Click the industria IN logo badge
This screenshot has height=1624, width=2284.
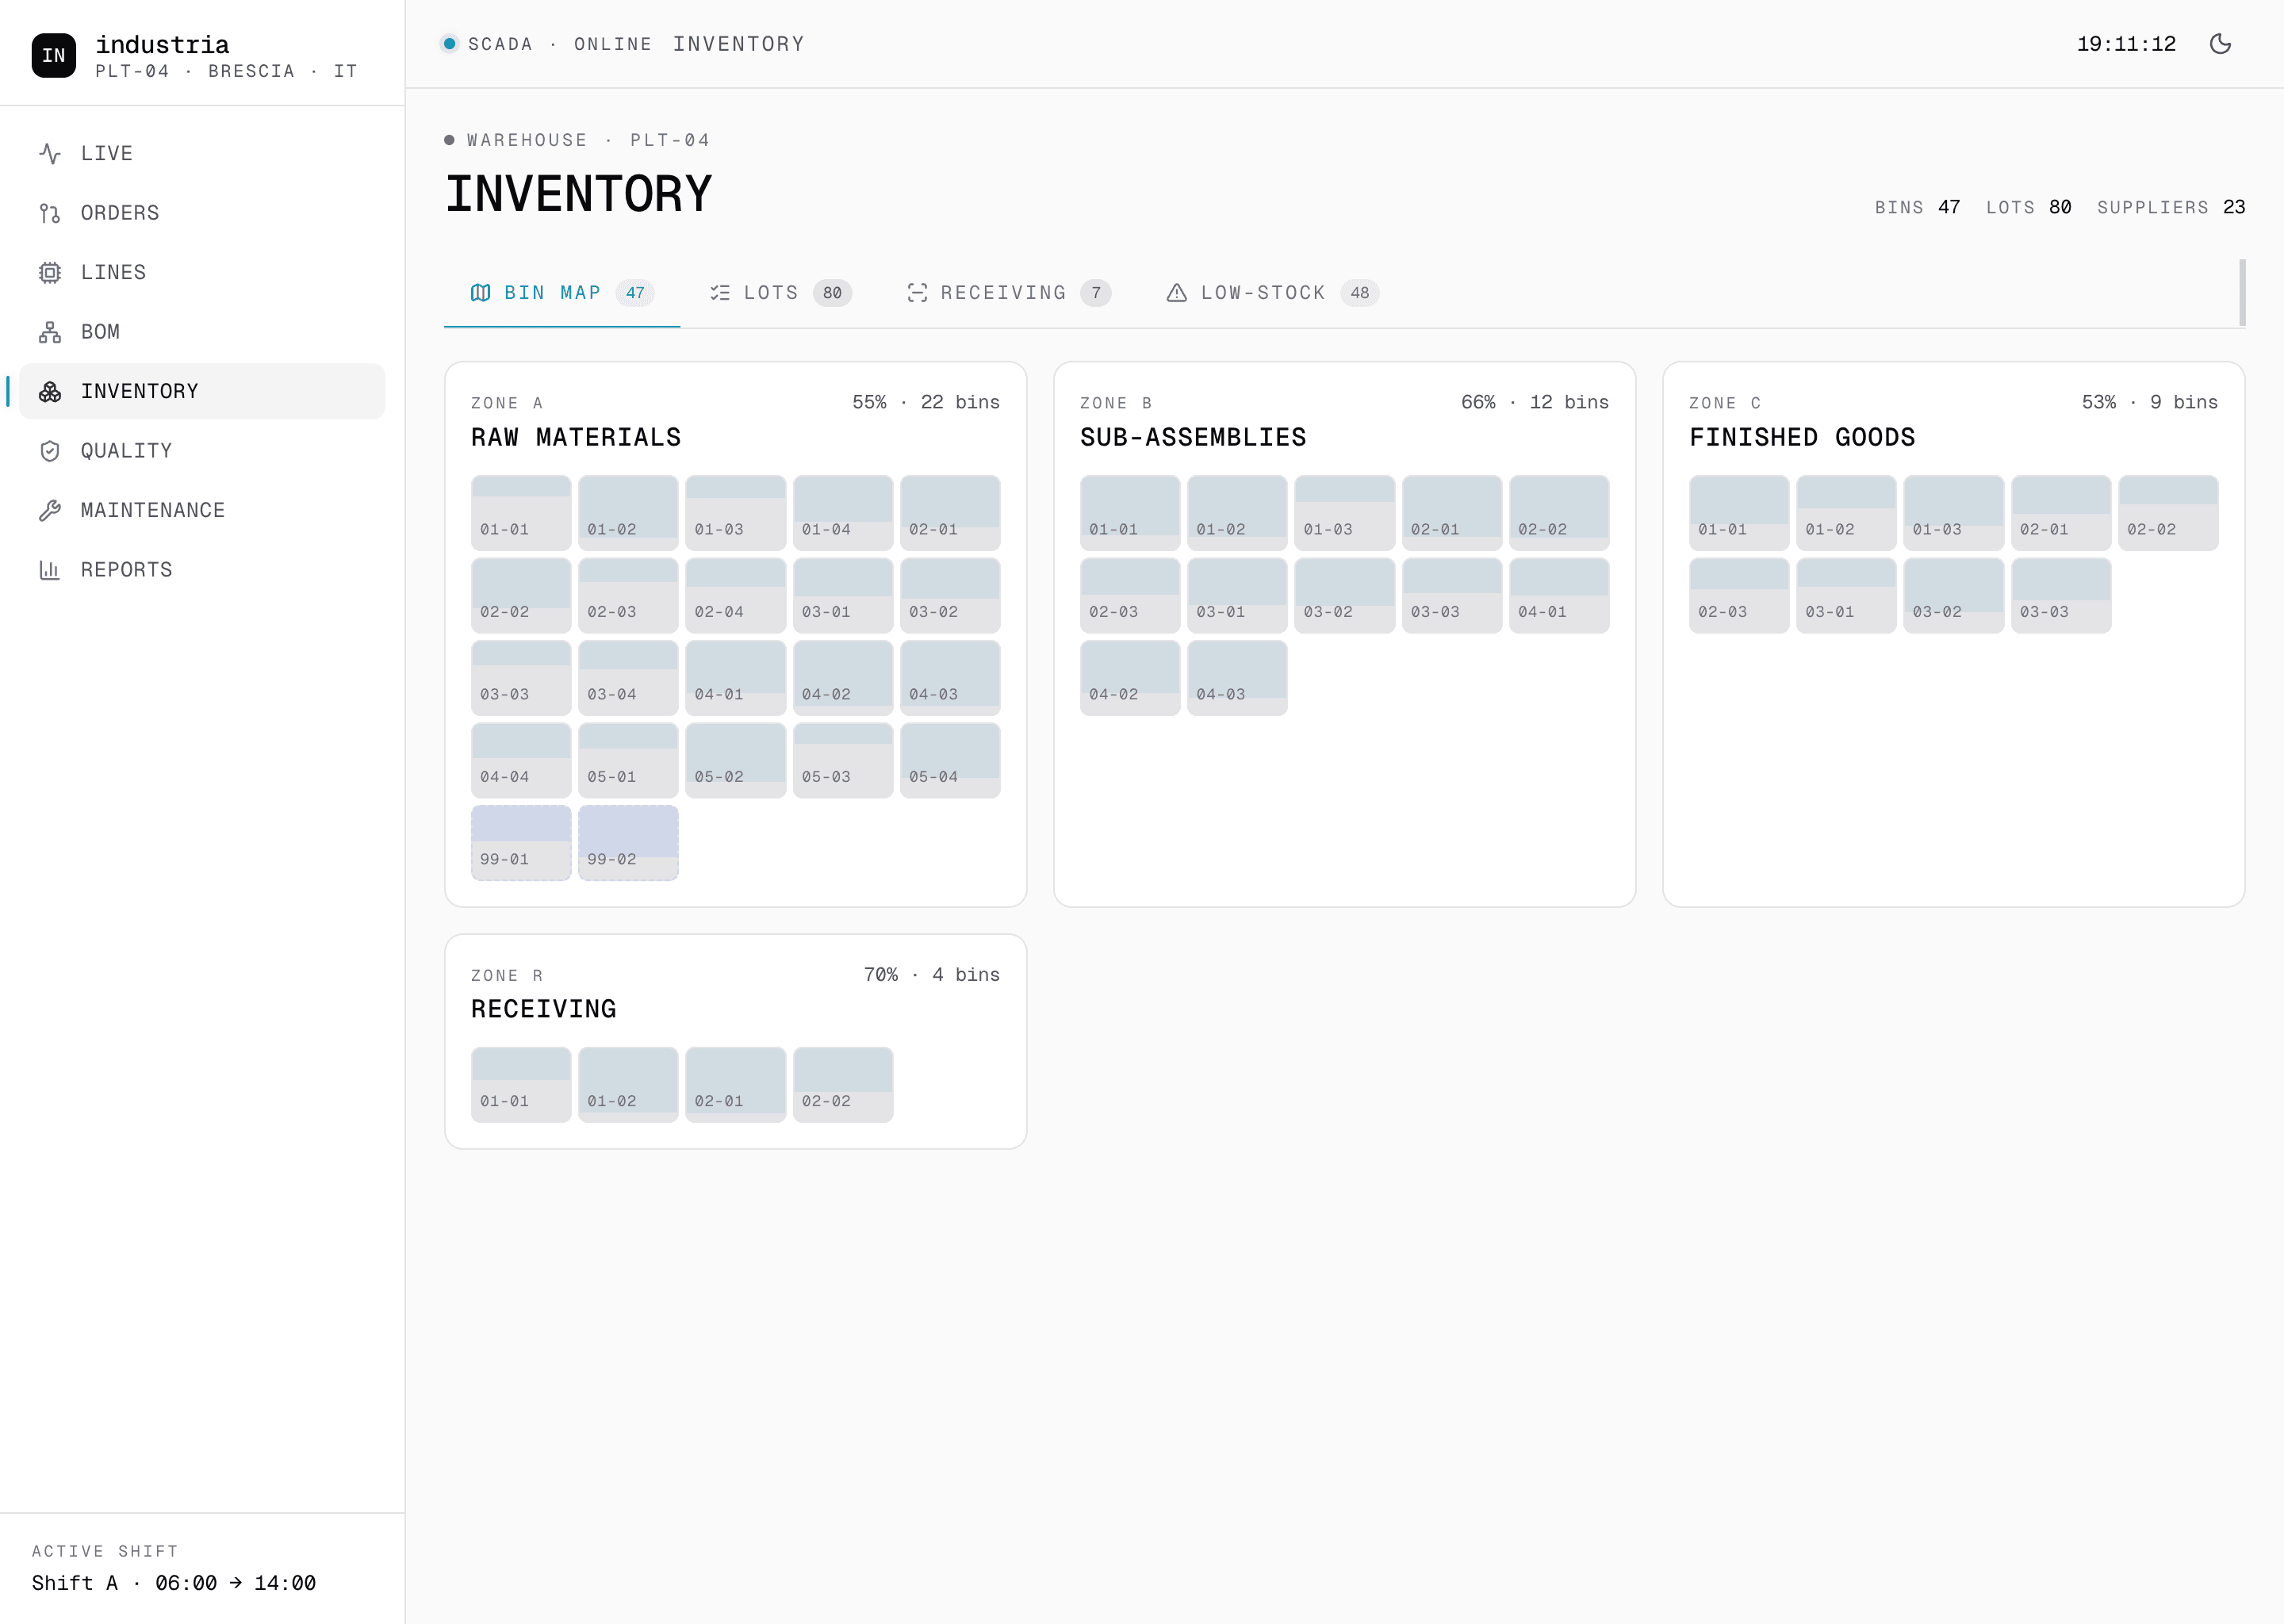point(54,55)
